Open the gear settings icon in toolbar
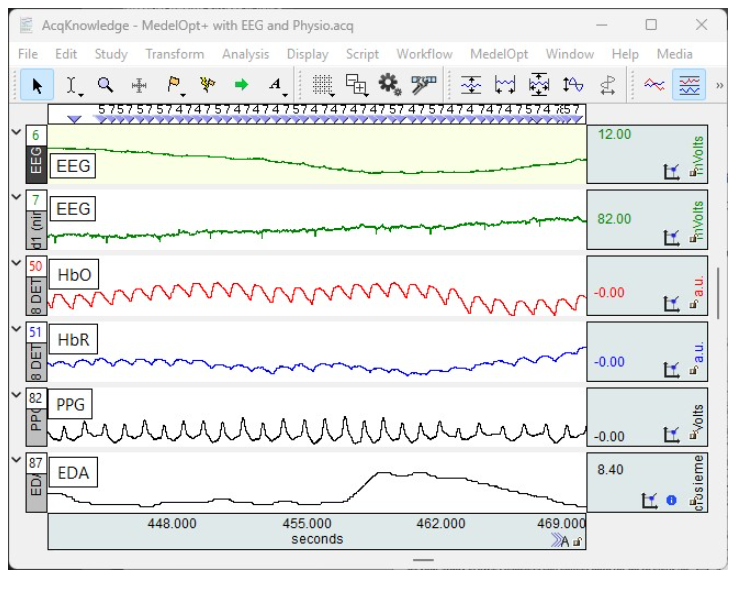The height and width of the screenshot is (589, 741). [x=389, y=86]
